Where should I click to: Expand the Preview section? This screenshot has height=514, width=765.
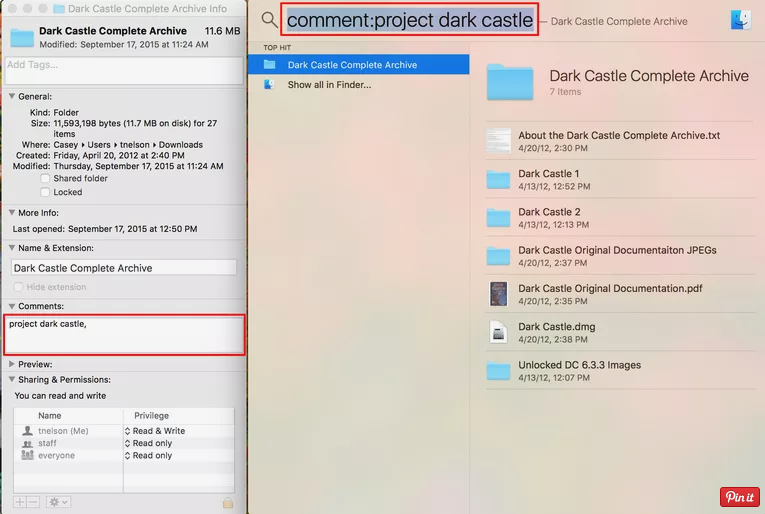(12, 364)
